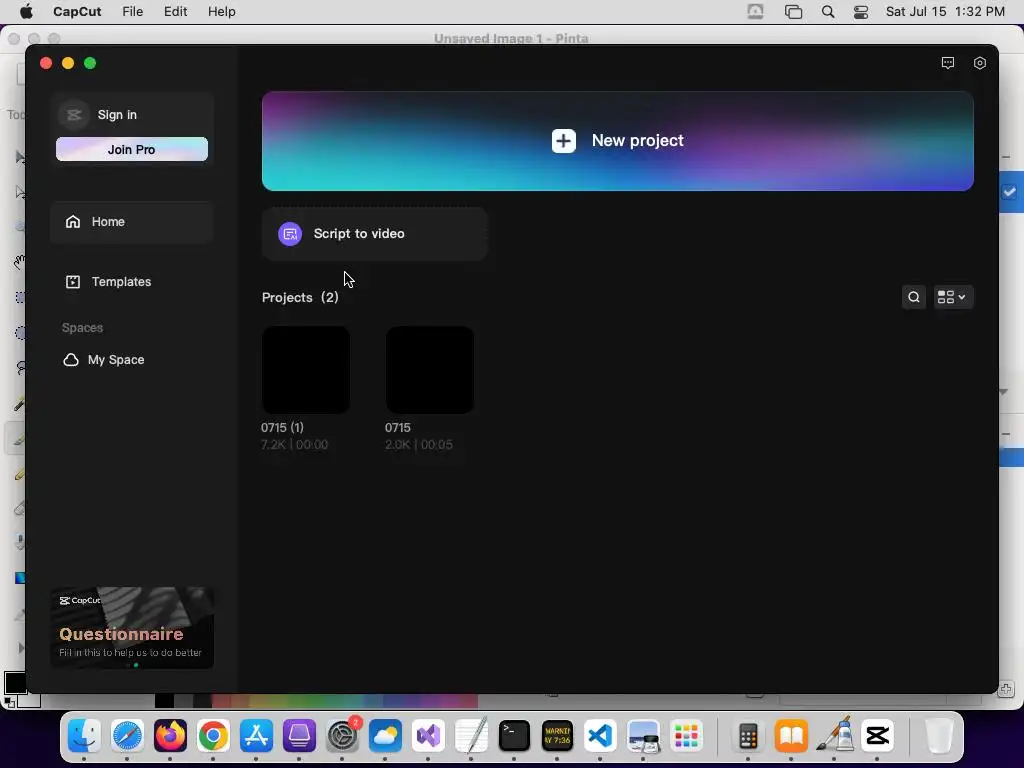
Task: Click the feedback chat icon in CapCut
Action: click(x=948, y=63)
